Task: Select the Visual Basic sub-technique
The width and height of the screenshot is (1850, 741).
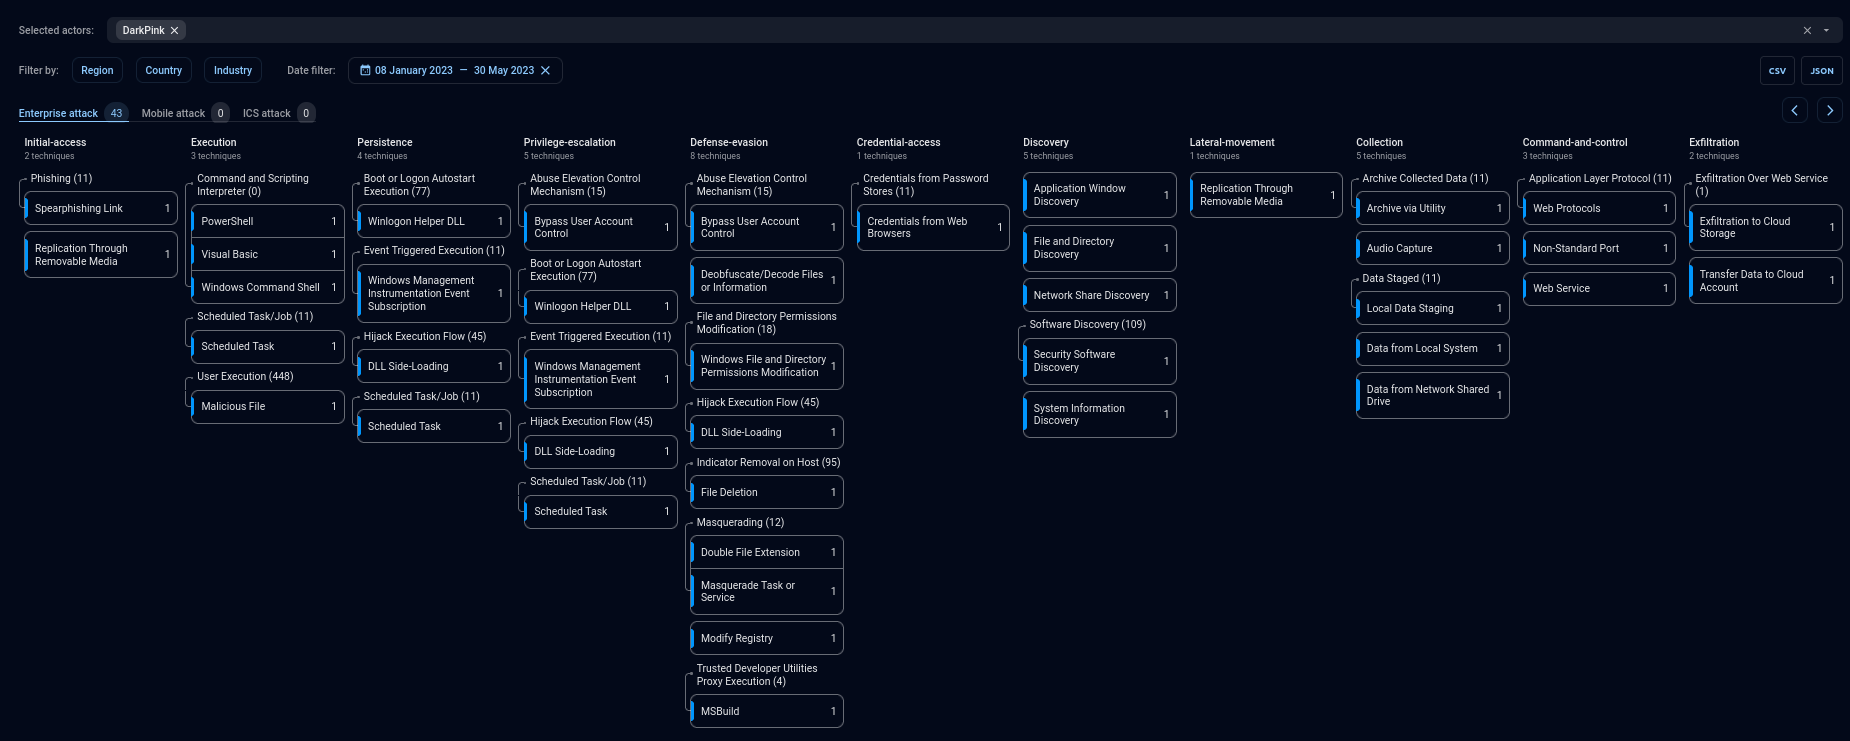Action: tap(268, 254)
